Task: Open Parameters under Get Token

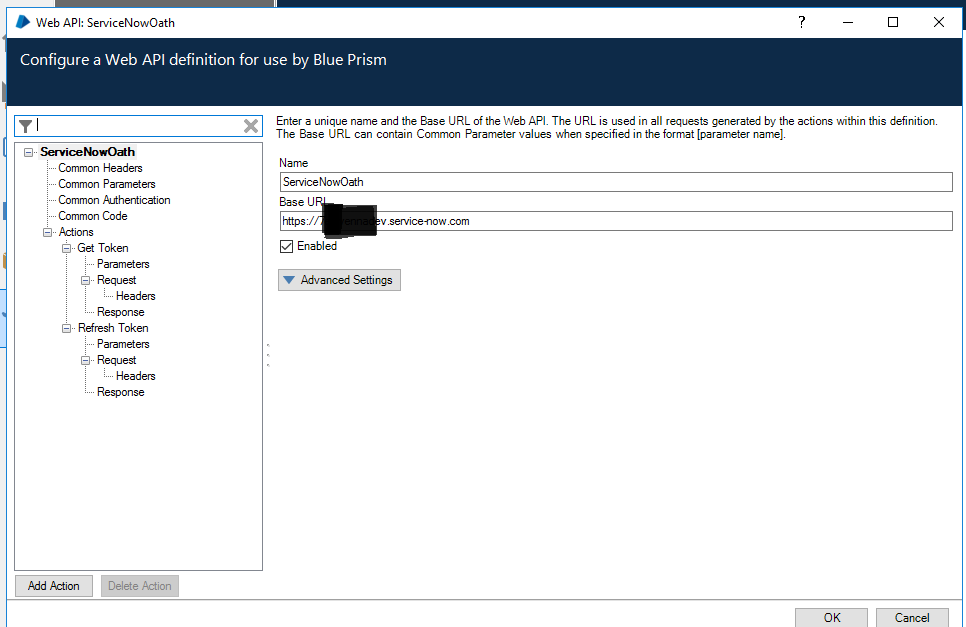Action: [123, 264]
